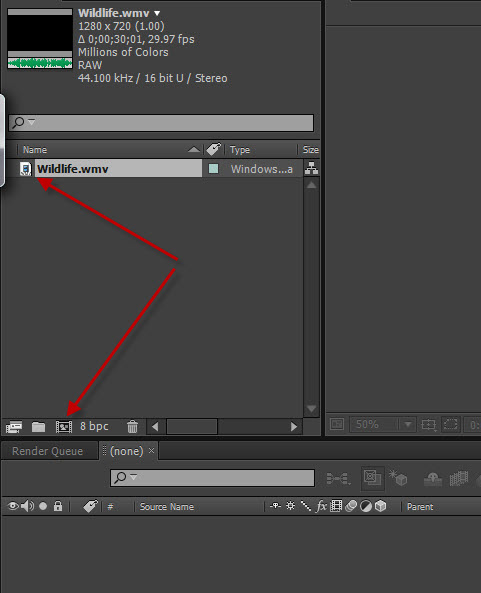This screenshot has width=481, height=593.
Task: Open project search filter dropdown arrow
Action: 31,122
